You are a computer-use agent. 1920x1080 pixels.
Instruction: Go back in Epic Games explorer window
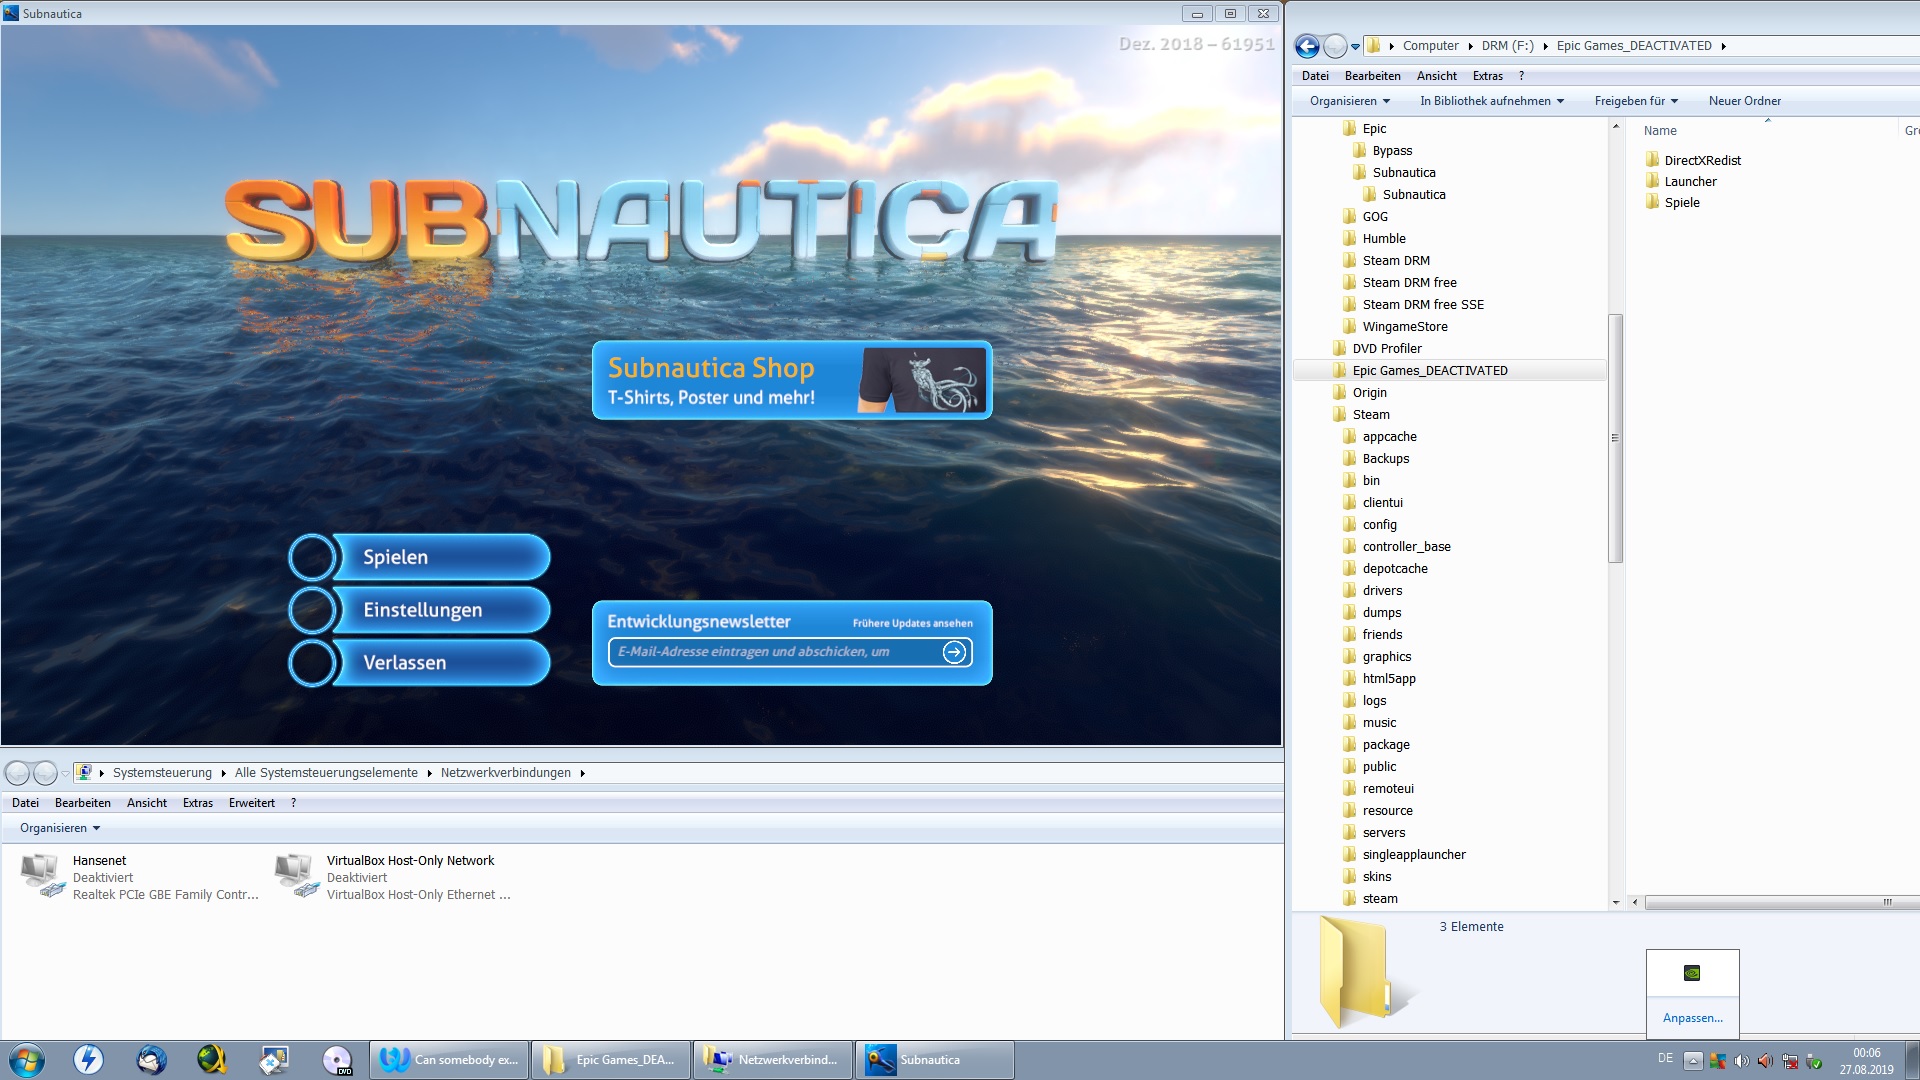pos(1307,46)
